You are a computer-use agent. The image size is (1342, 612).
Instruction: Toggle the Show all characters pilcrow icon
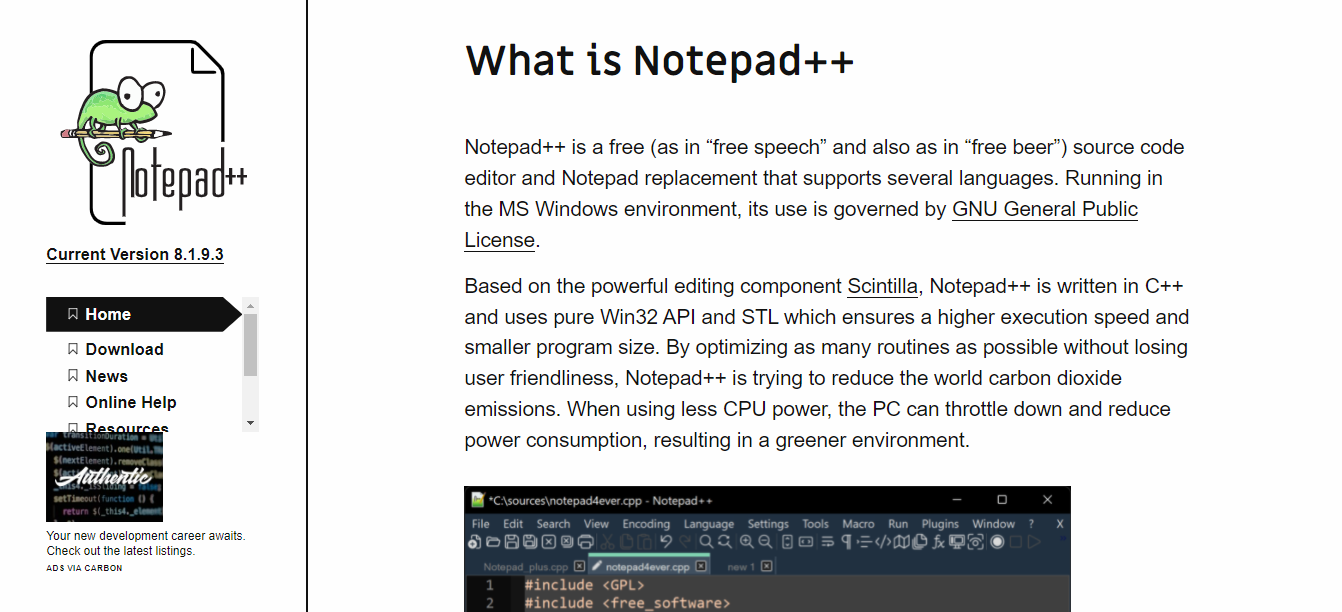click(x=846, y=542)
